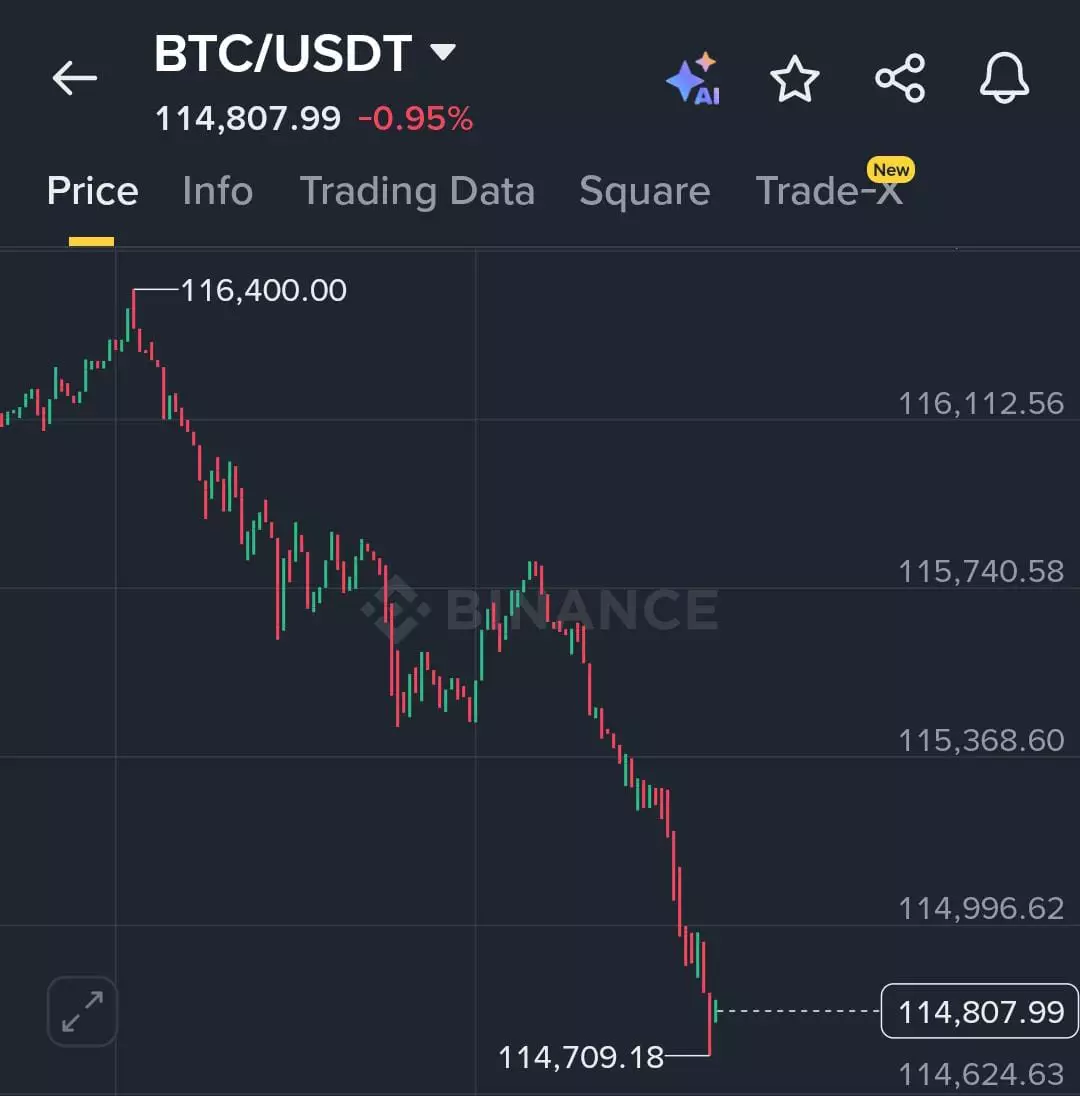1080x1096 pixels.
Task: Open the Trade-X tab
Action: click(x=829, y=191)
